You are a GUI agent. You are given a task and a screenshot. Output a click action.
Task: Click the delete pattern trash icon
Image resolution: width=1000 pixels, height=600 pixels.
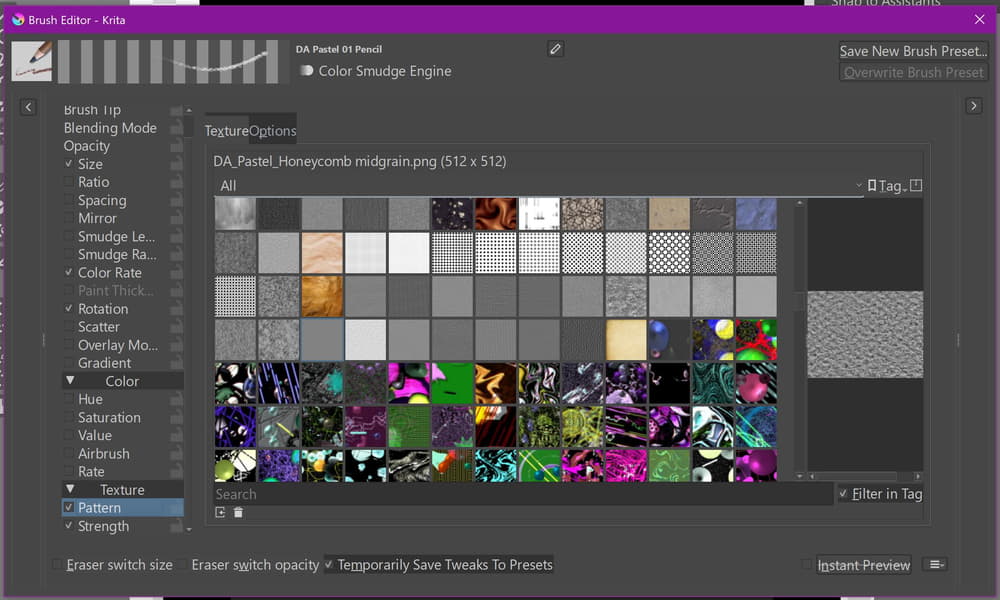pos(238,513)
